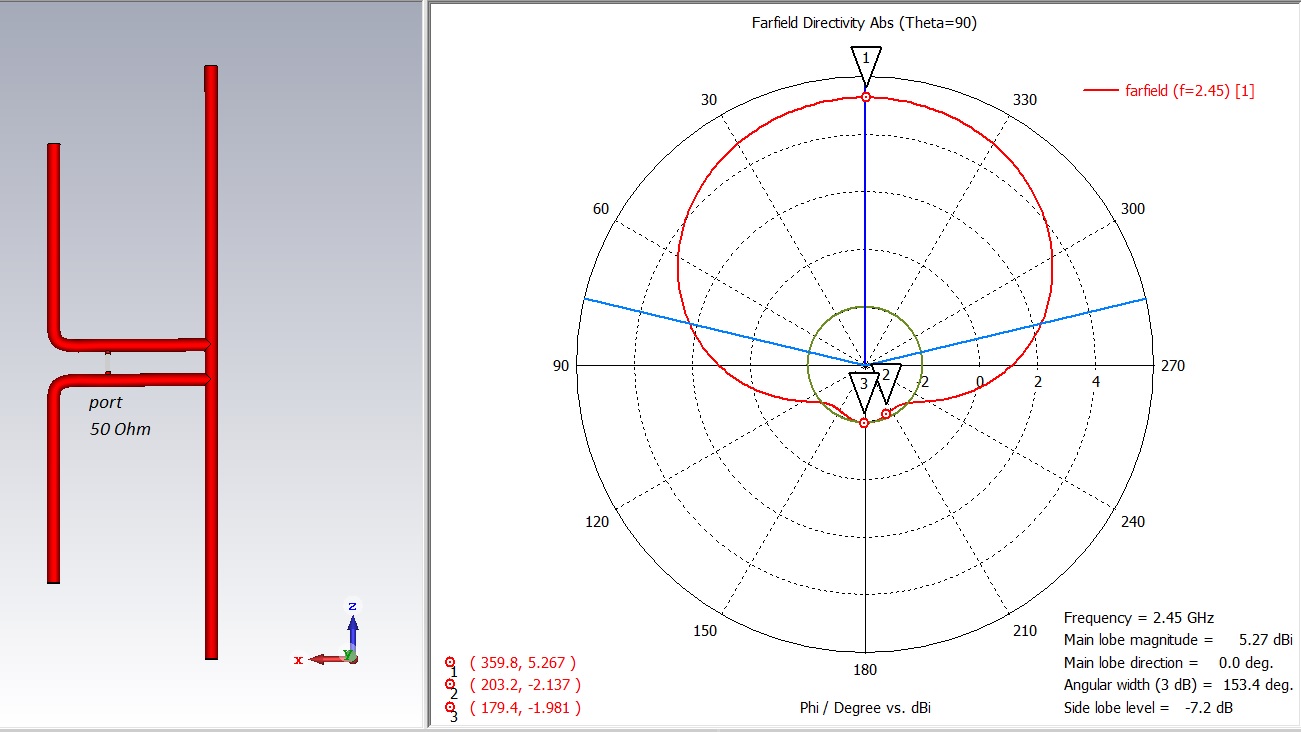Click the 240 degree label on polar plot
1301x732 pixels.
pyautogui.click(x=1133, y=522)
